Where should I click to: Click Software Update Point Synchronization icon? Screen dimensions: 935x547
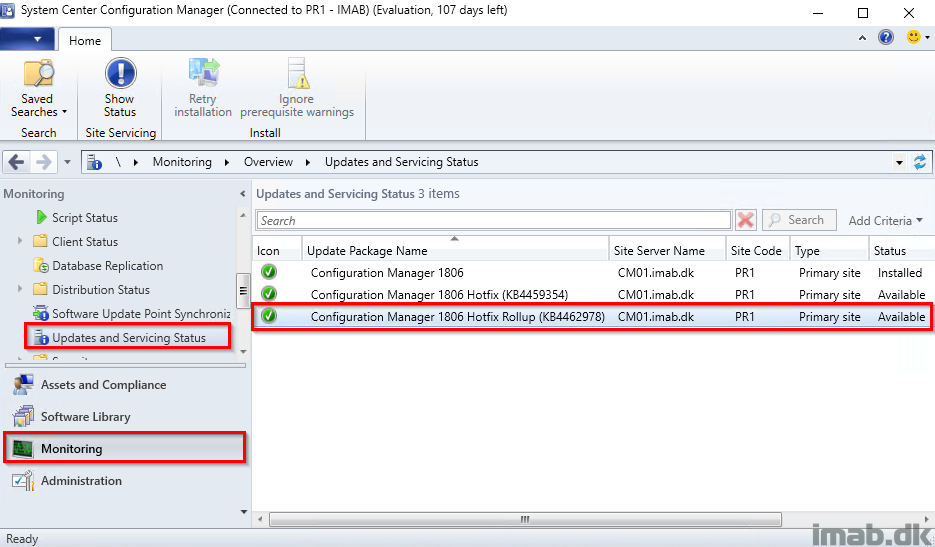[41, 313]
